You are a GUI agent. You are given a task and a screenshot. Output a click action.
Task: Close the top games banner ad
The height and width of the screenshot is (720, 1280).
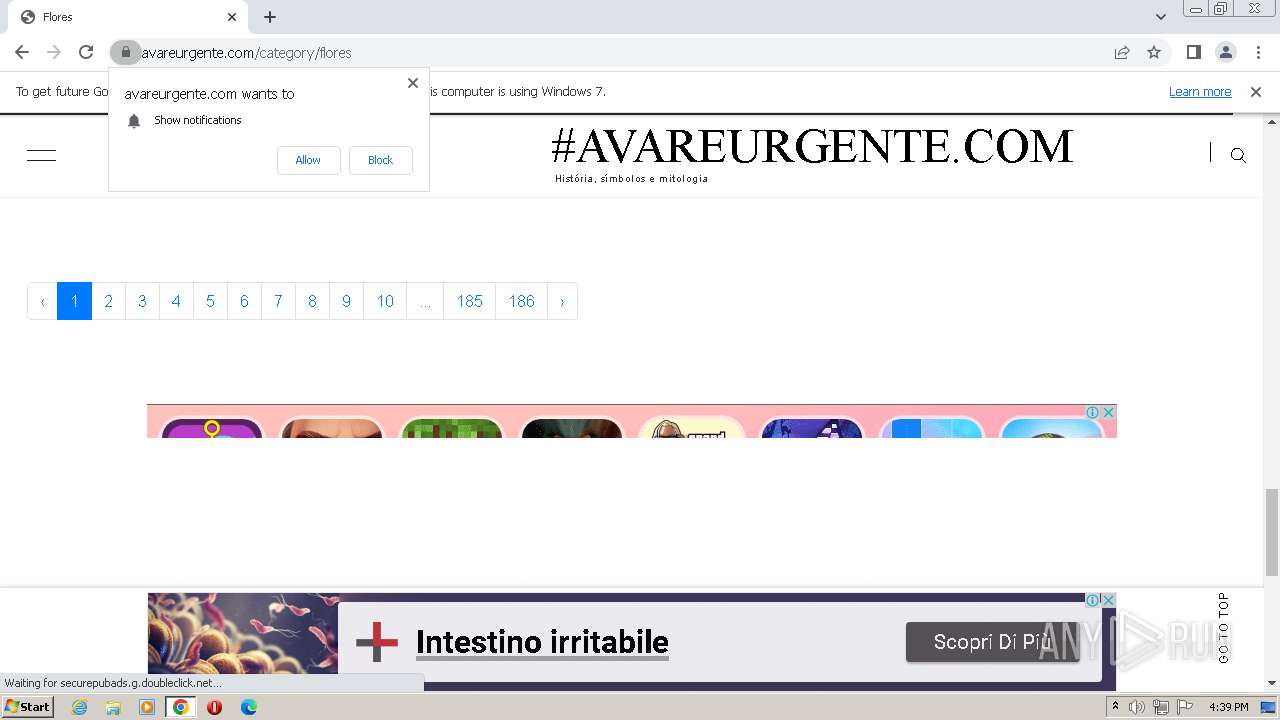pos(1108,412)
